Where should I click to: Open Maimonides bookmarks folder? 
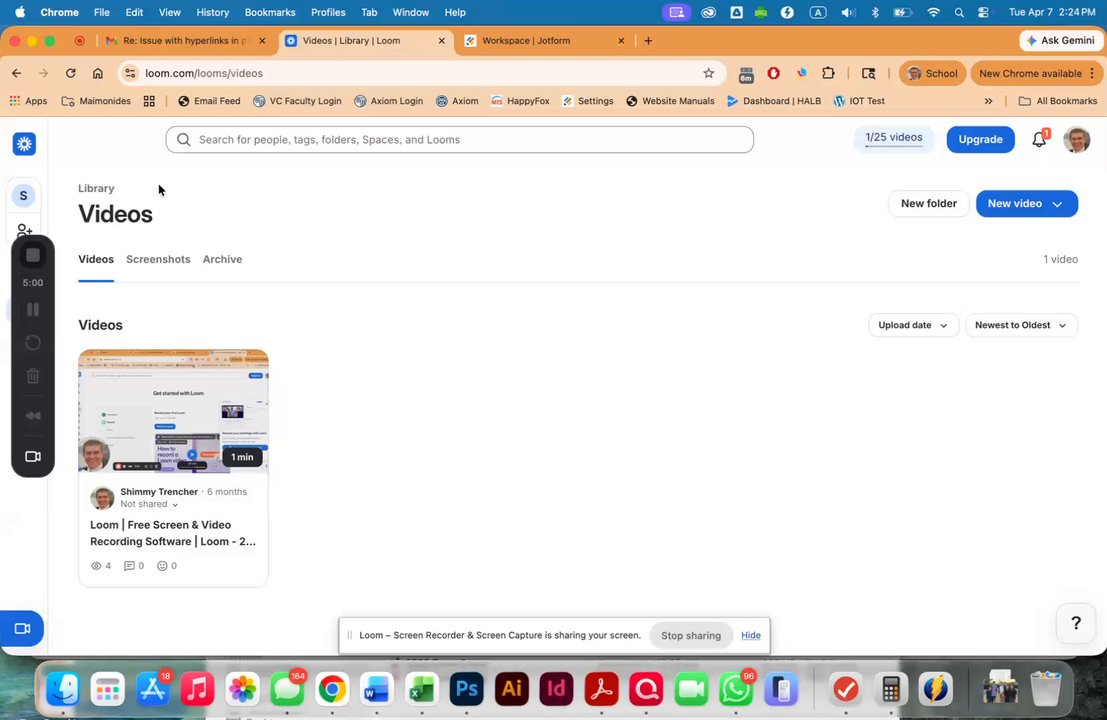coord(96,101)
